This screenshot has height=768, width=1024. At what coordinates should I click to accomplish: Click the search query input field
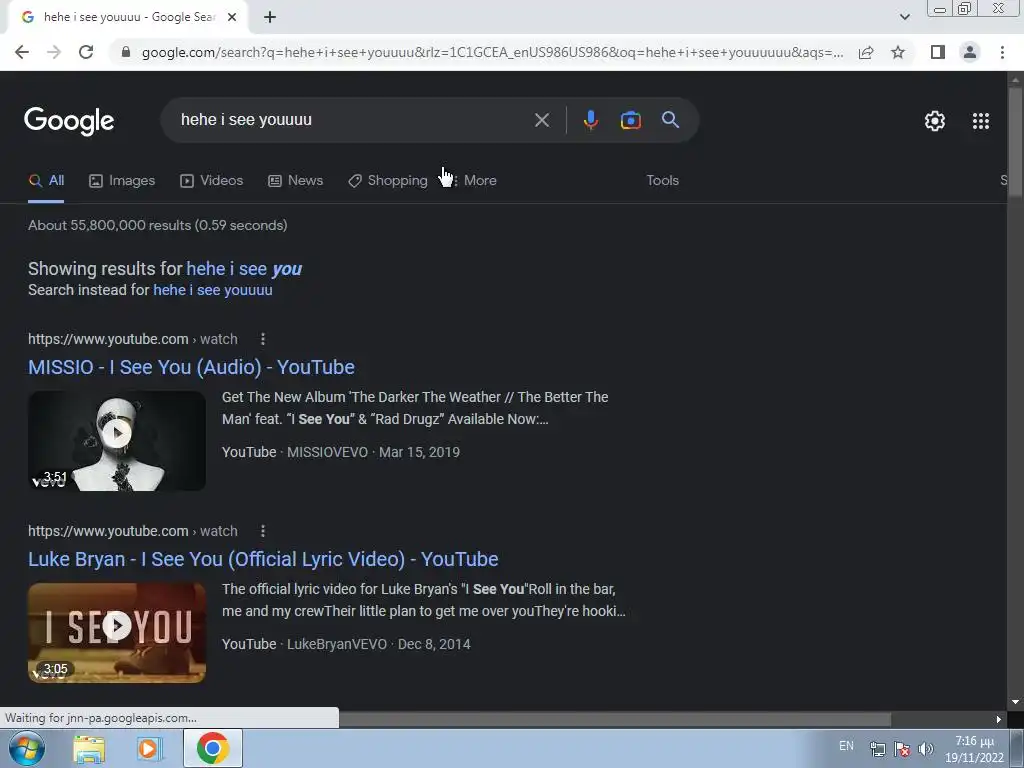[353, 120]
